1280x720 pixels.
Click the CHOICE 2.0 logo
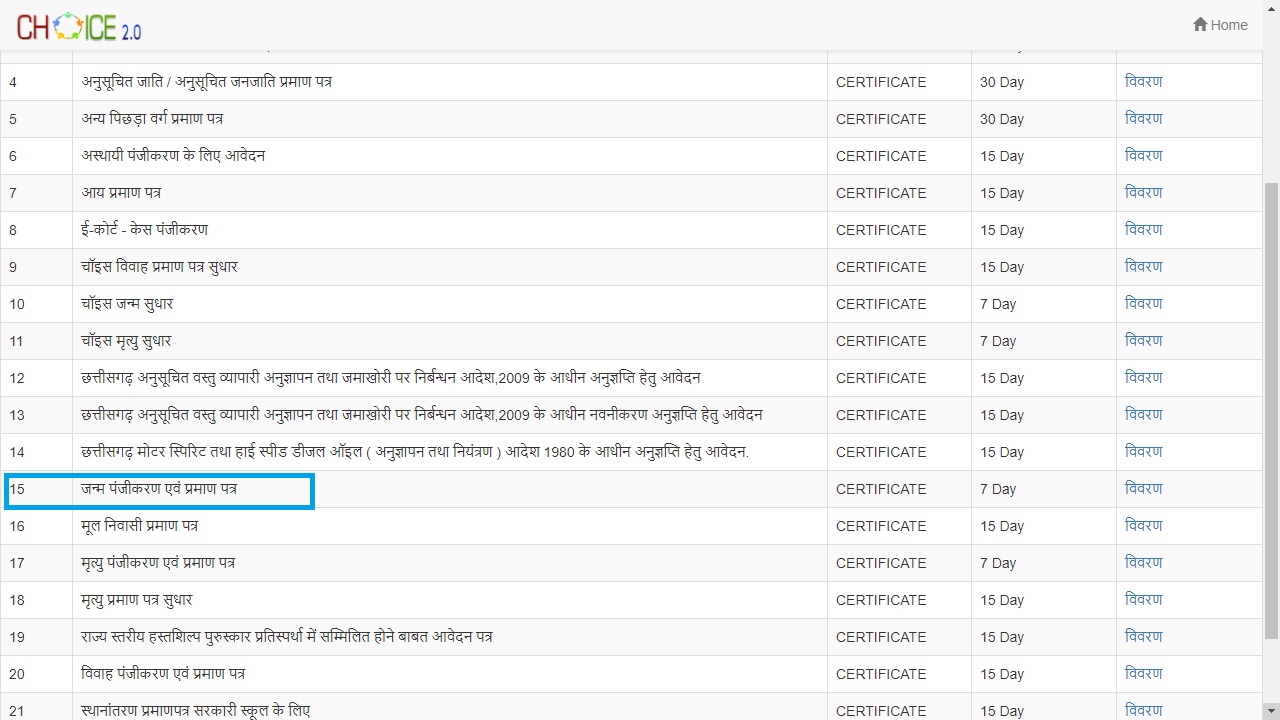click(x=79, y=27)
